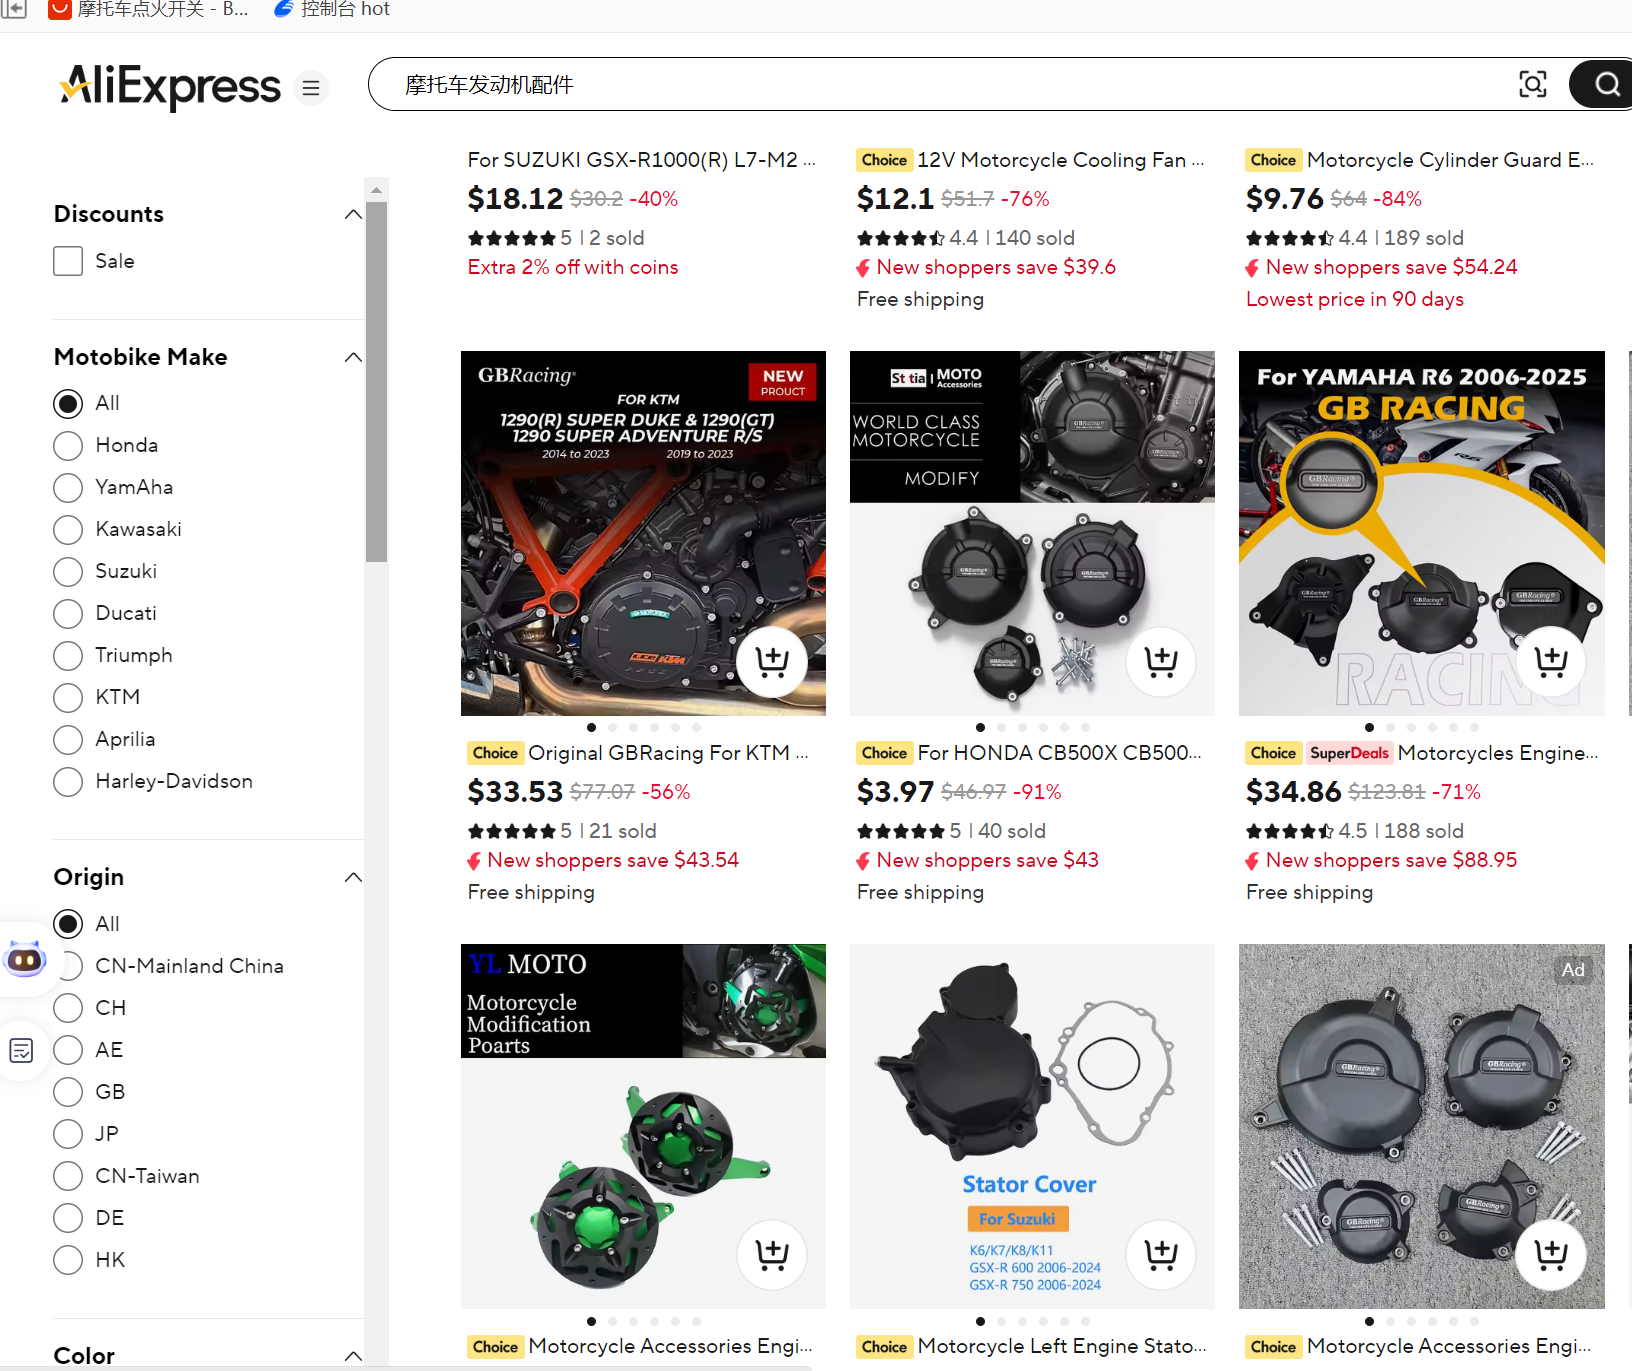Switch to the 摩托车点火开关 browser tab
The image size is (1632, 1371).
(150, 10)
